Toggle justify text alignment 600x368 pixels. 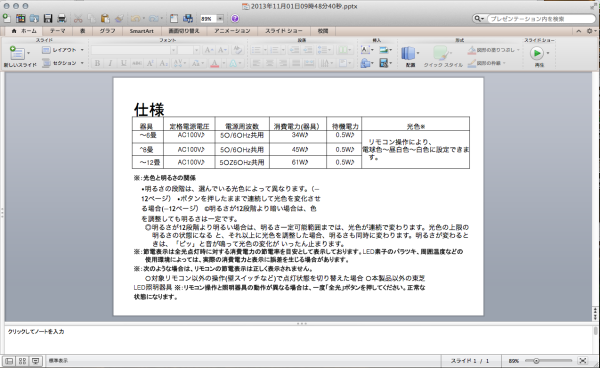[296, 63]
